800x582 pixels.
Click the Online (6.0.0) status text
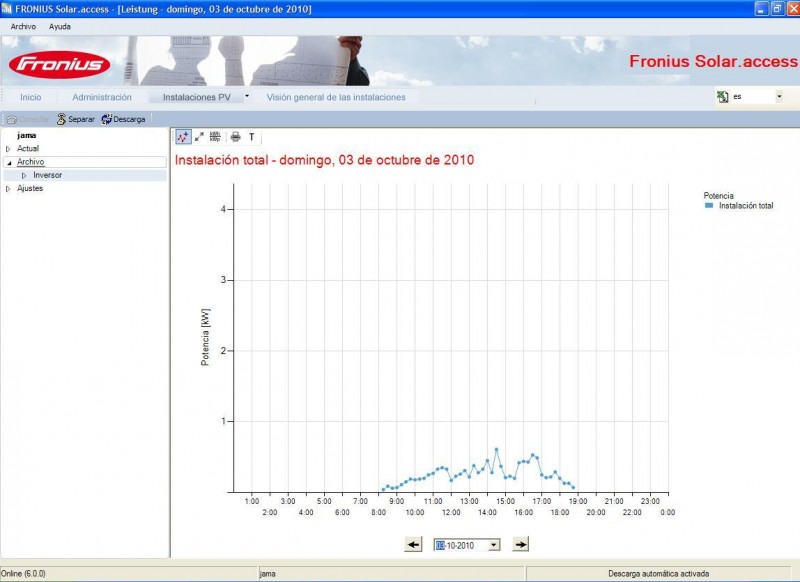coord(23,574)
